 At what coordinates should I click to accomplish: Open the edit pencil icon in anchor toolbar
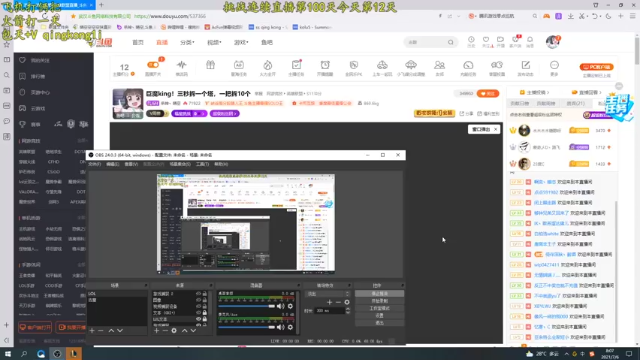(525, 65)
